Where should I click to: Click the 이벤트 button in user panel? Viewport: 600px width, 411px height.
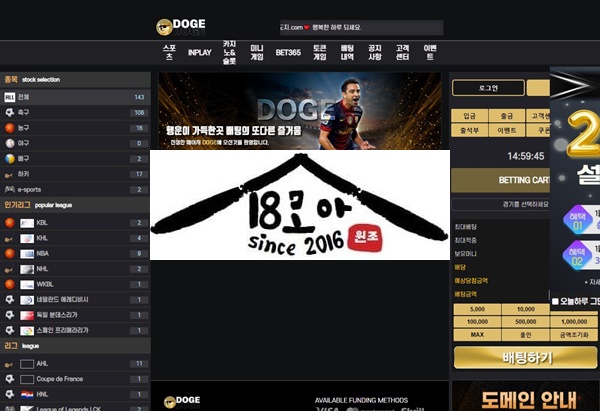pyautogui.click(x=507, y=130)
